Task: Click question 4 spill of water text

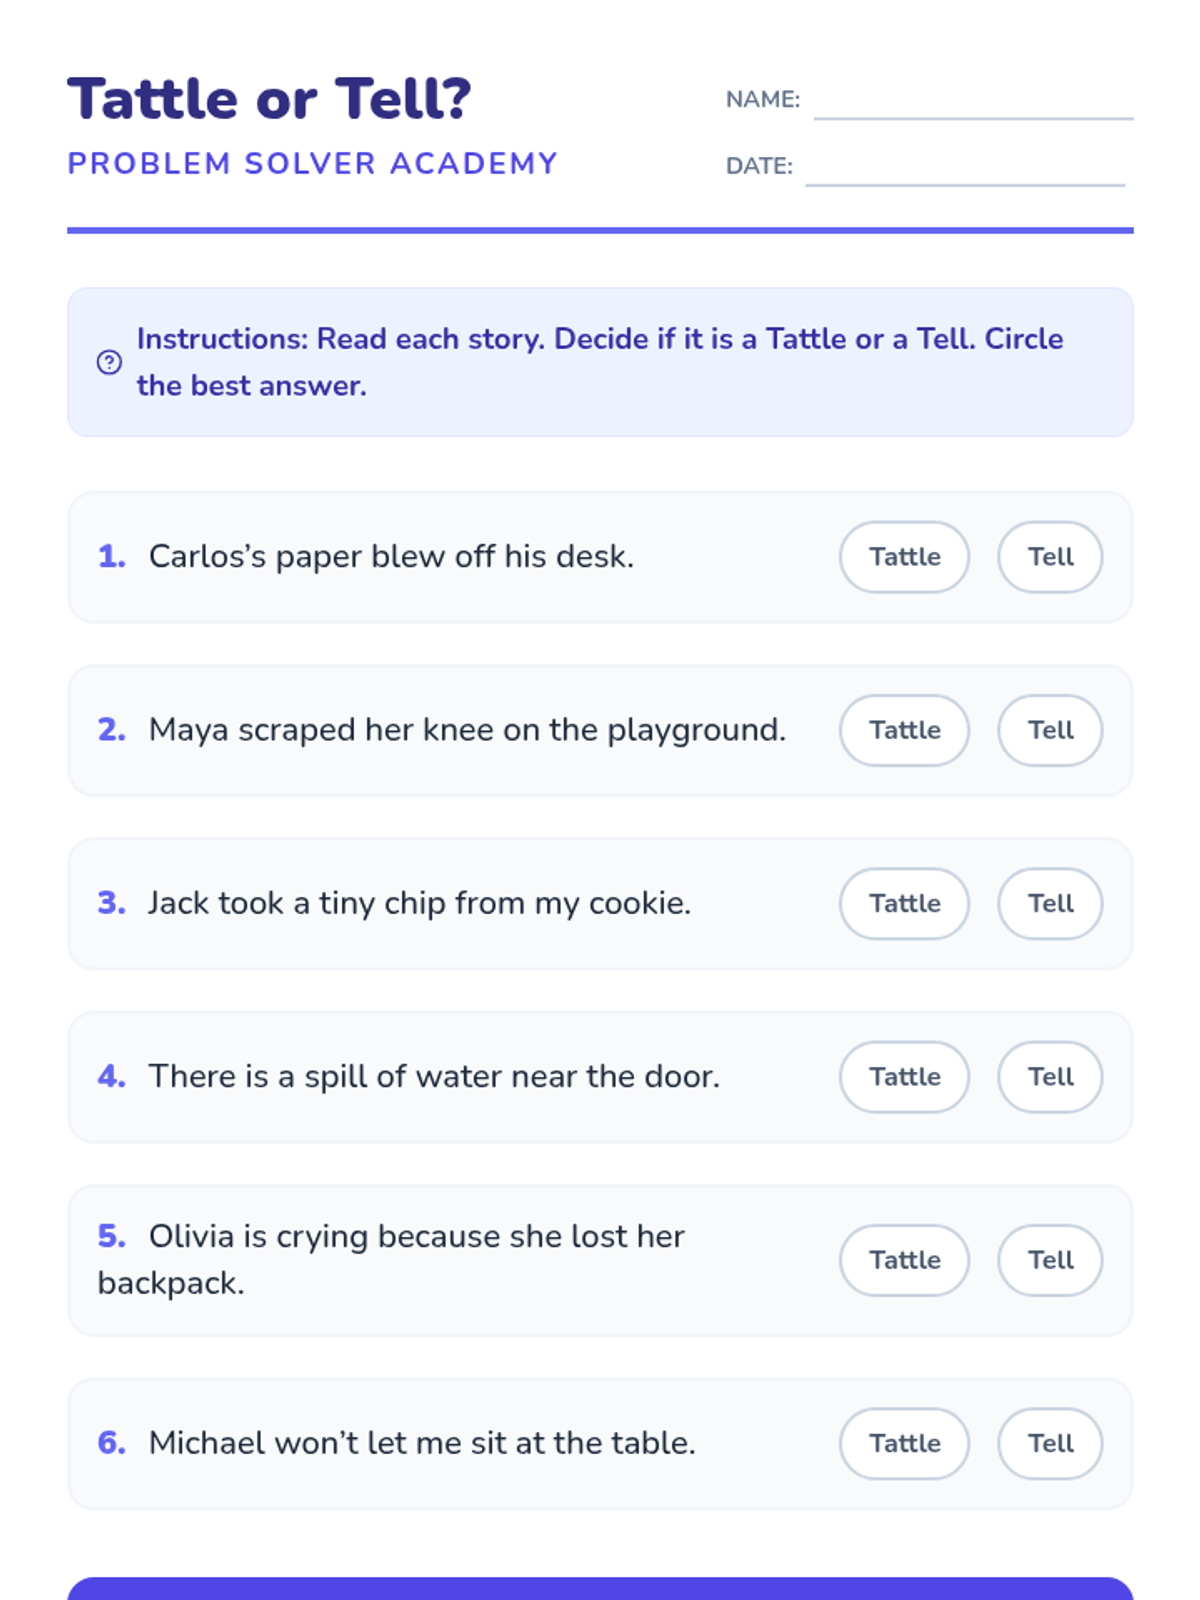Action: pos(434,1077)
